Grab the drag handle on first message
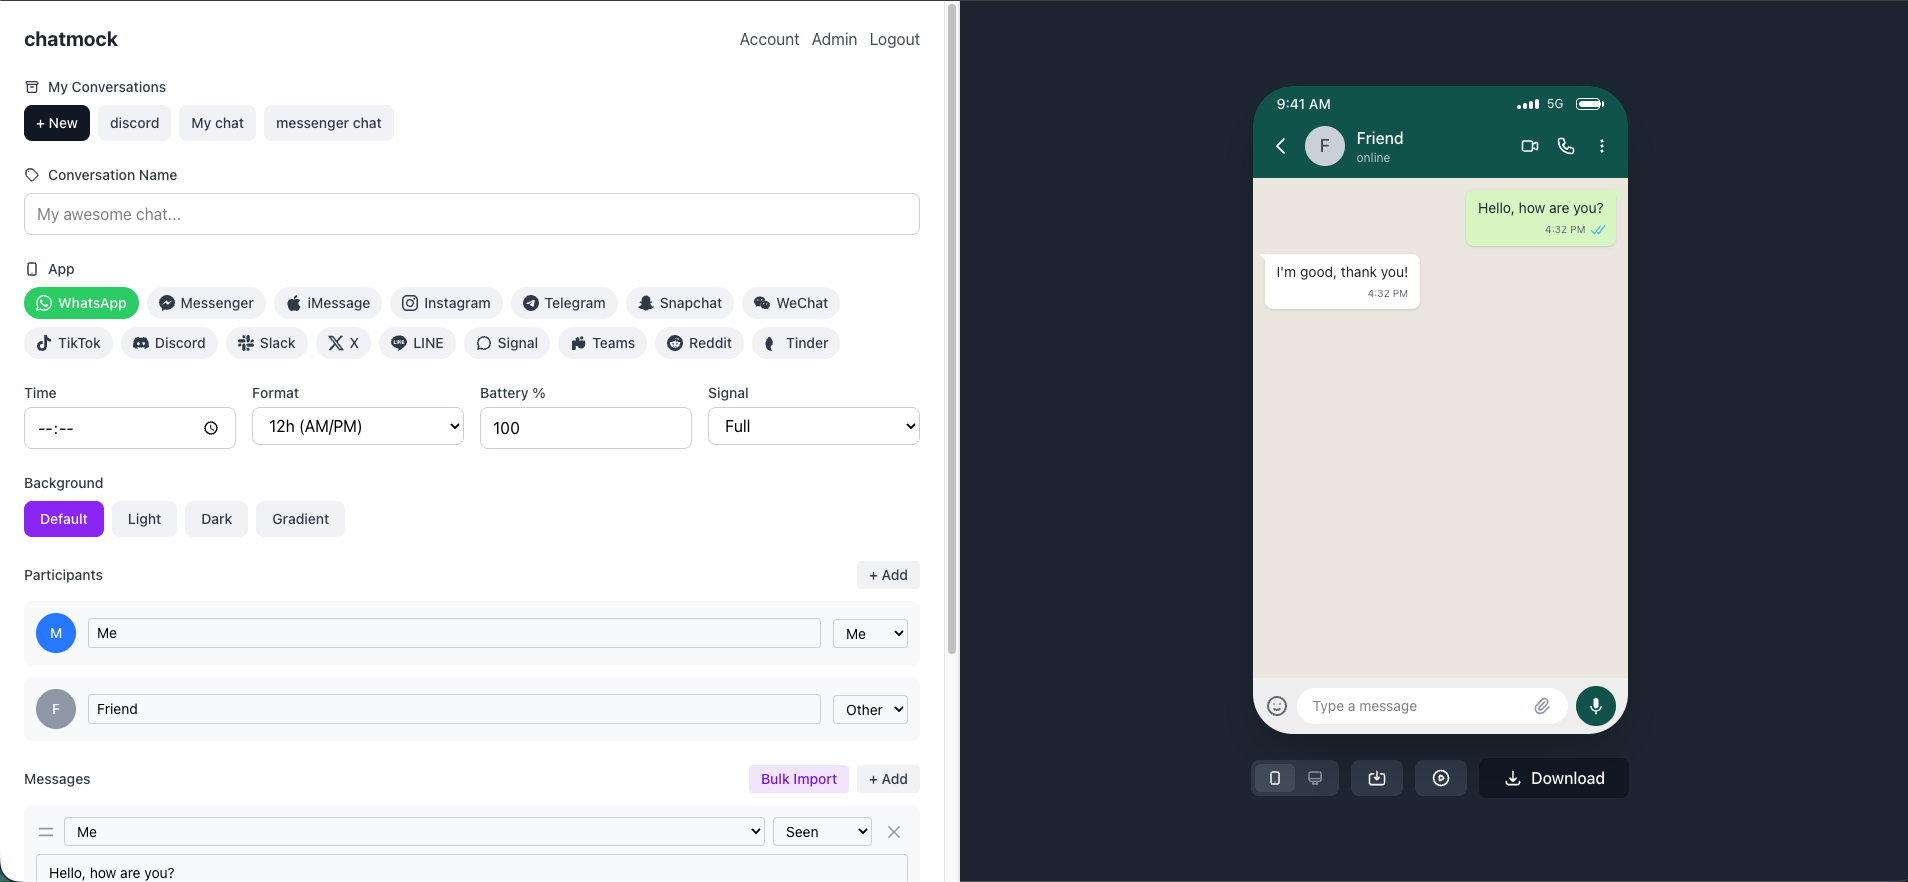 [46, 832]
